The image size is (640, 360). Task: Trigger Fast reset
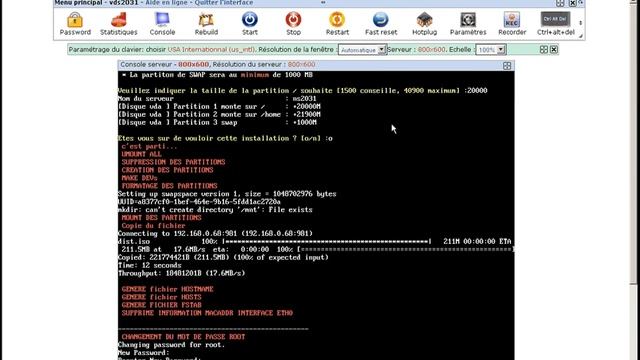click(381, 24)
